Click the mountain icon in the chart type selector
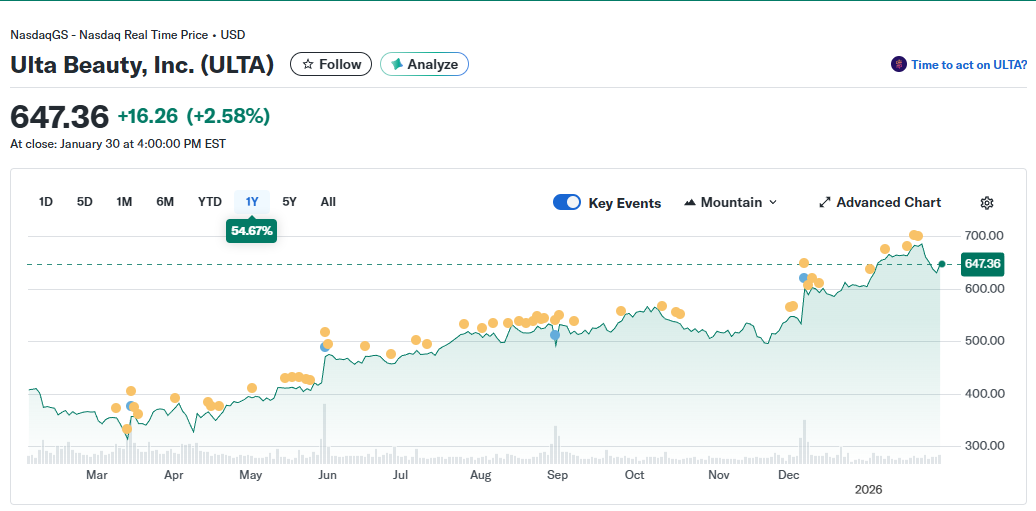Image resolution: width=1036 pixels, height=511 pixels. coord(690,203)
